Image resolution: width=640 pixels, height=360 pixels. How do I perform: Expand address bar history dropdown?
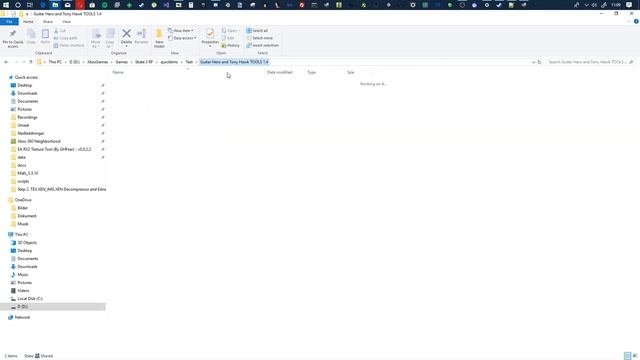tap(533, 62)
